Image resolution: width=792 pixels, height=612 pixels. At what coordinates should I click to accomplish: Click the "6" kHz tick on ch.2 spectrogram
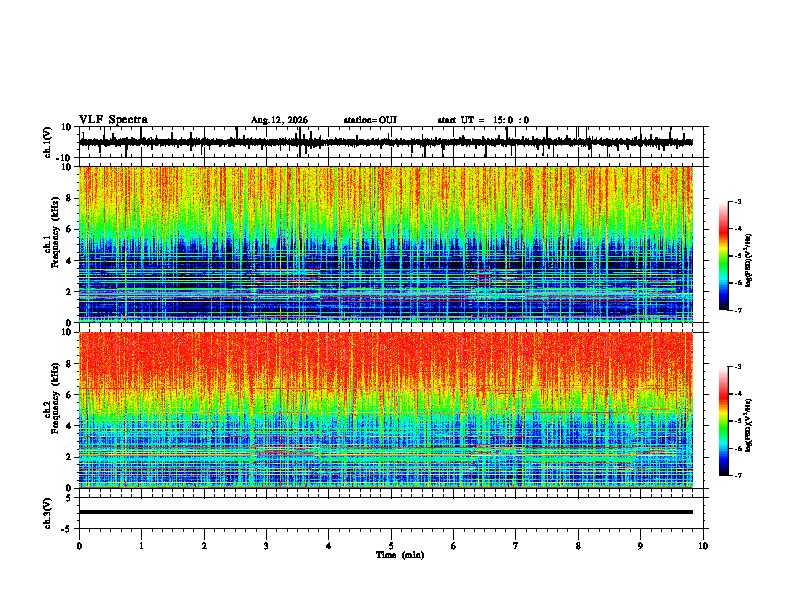click(69, 395)
